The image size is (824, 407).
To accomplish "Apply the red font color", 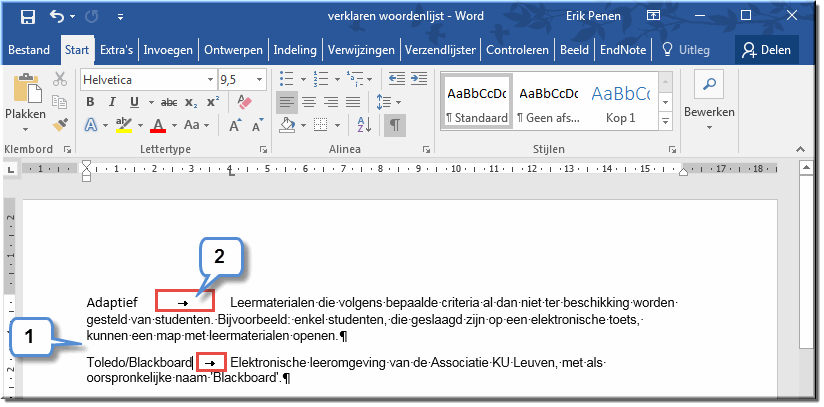I will [x=158, y=125].
